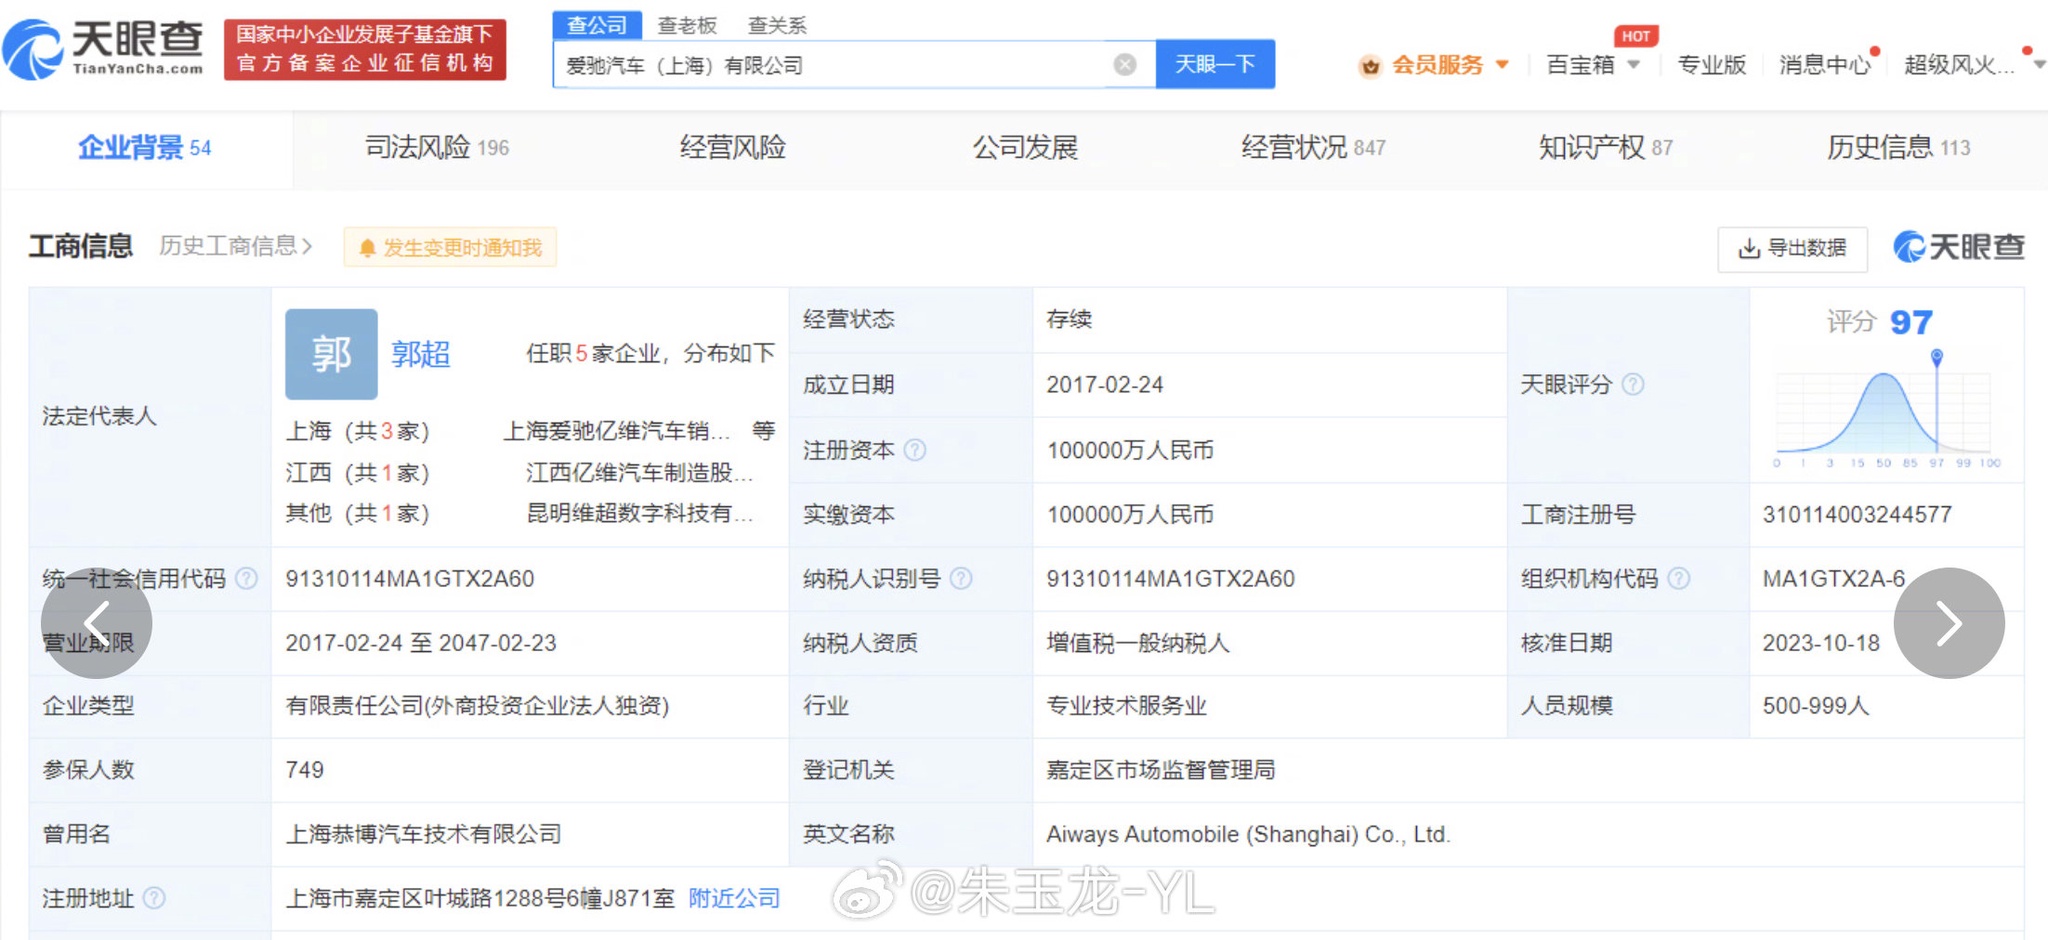
Task: Click help icon beside 注册地址
Action: pyautogui.click(x=154, y=898)
